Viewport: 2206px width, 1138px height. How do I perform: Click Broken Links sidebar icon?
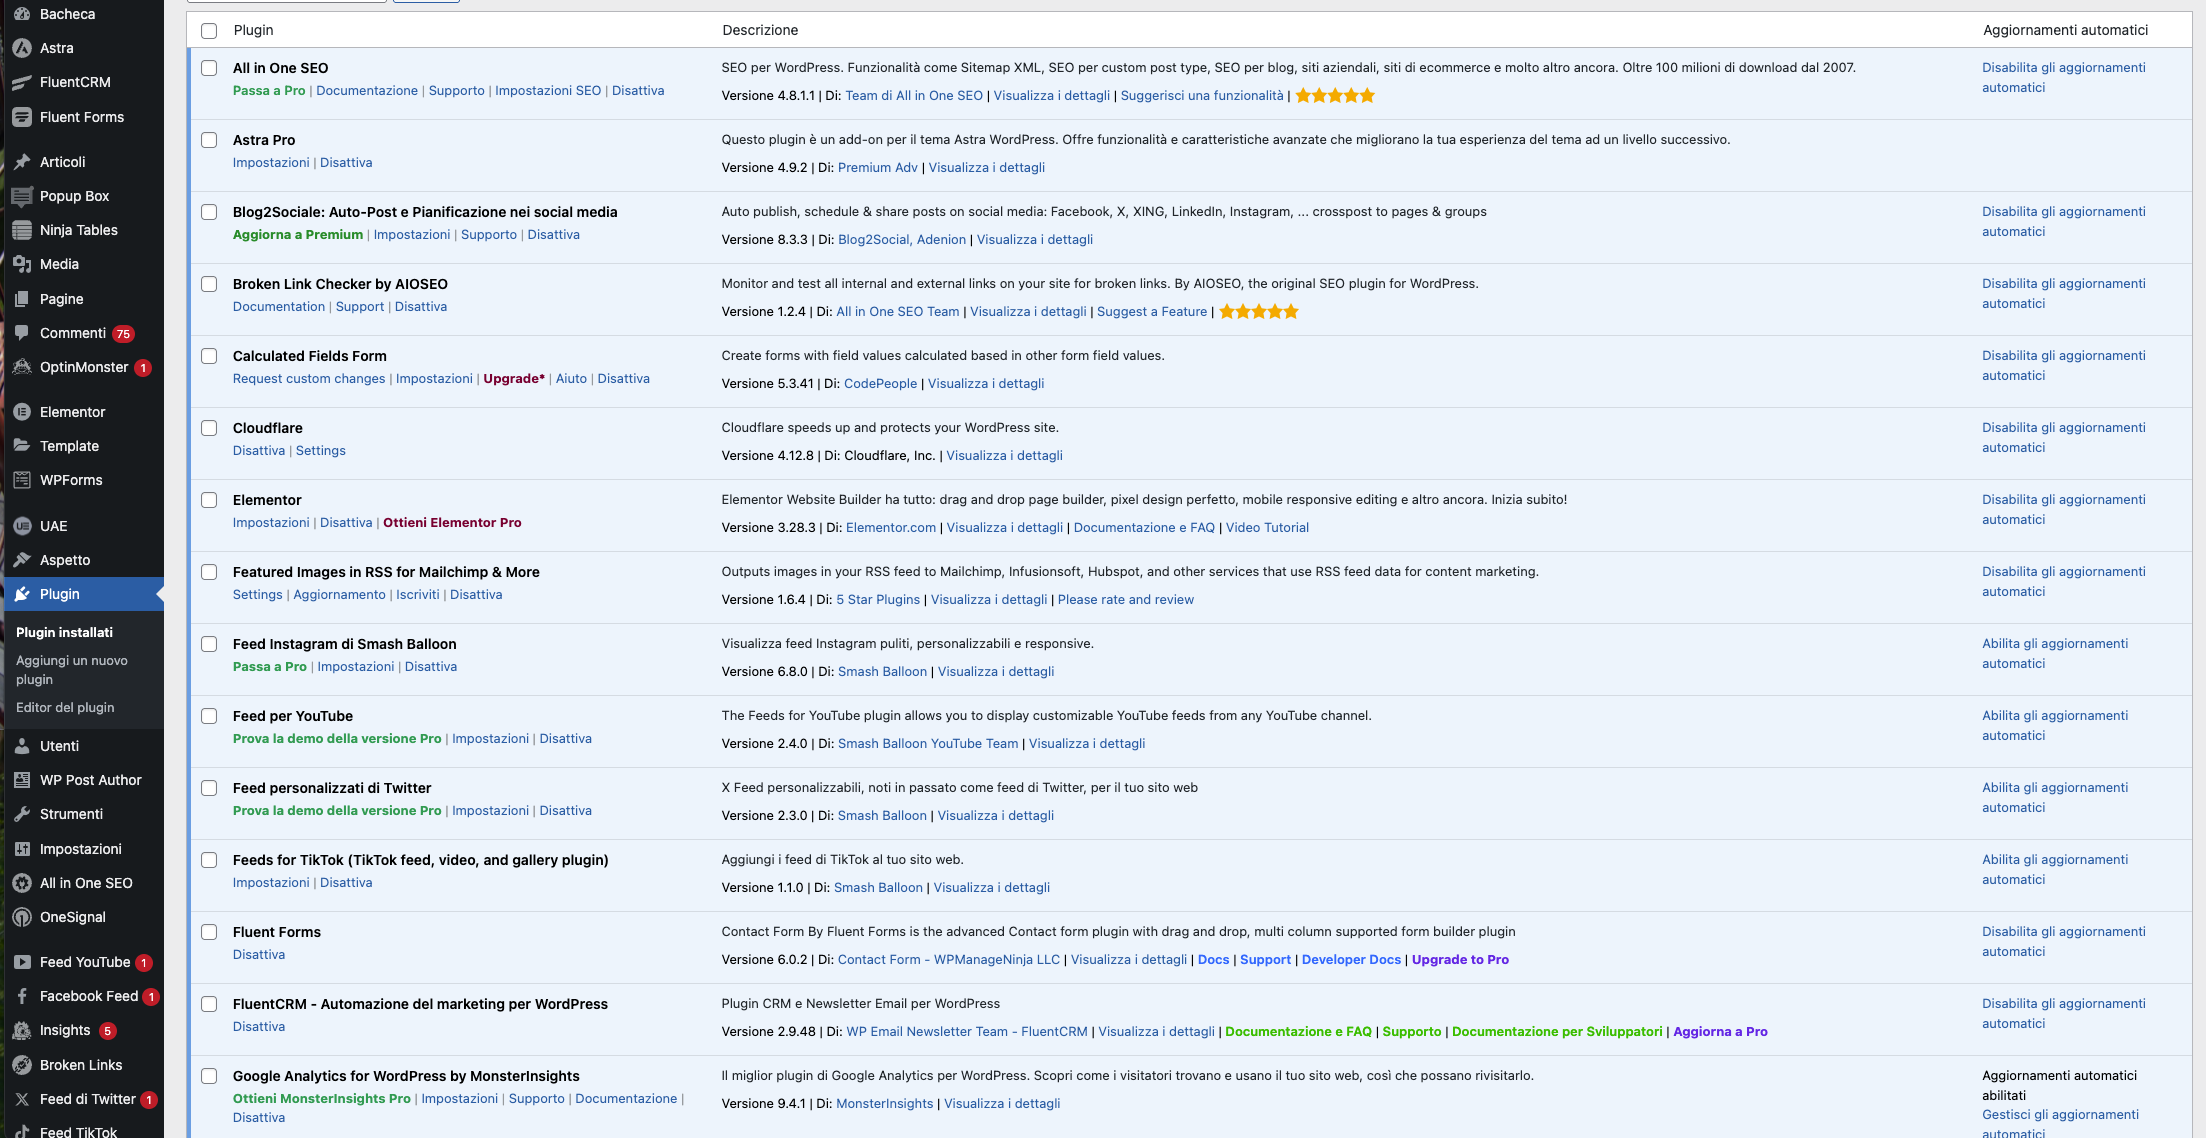[22, 1065]
